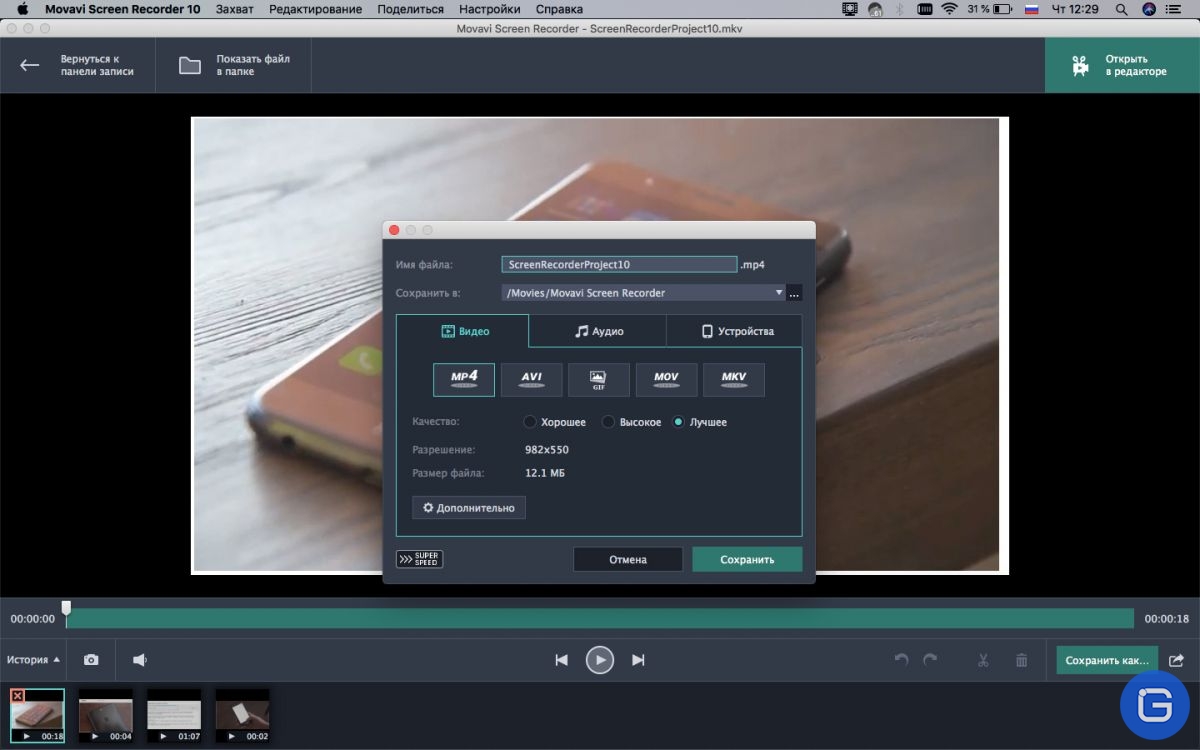Open the share export icon
Screen dimensions: 1200x750
(1176, 660)
